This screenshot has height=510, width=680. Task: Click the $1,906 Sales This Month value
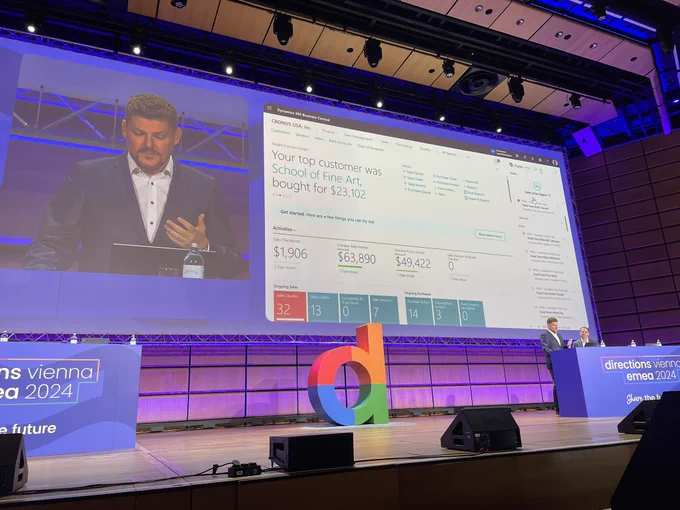click(290, 253)
